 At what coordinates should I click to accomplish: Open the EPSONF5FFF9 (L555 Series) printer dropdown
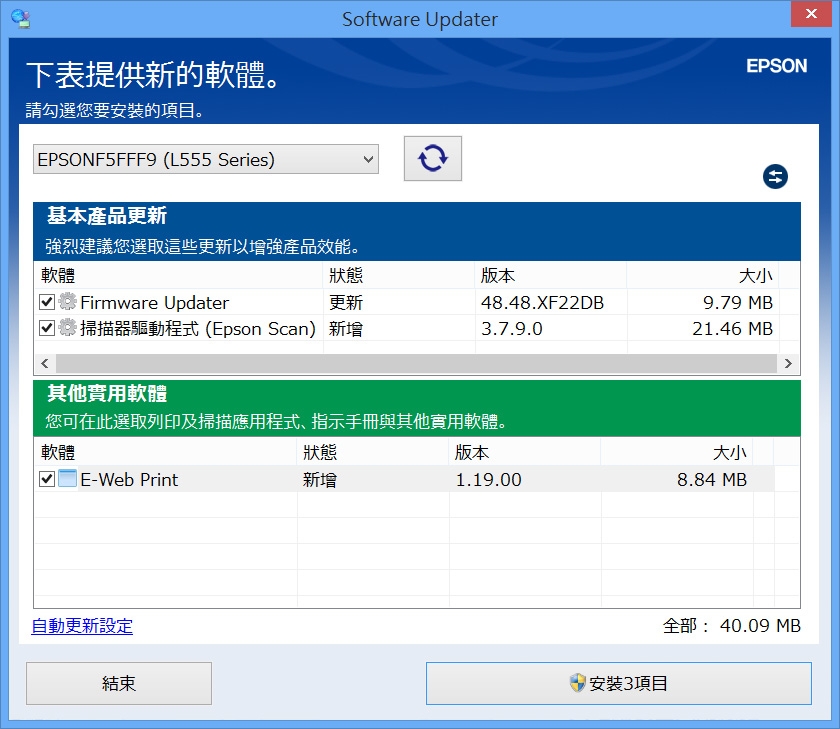point(206,159)
